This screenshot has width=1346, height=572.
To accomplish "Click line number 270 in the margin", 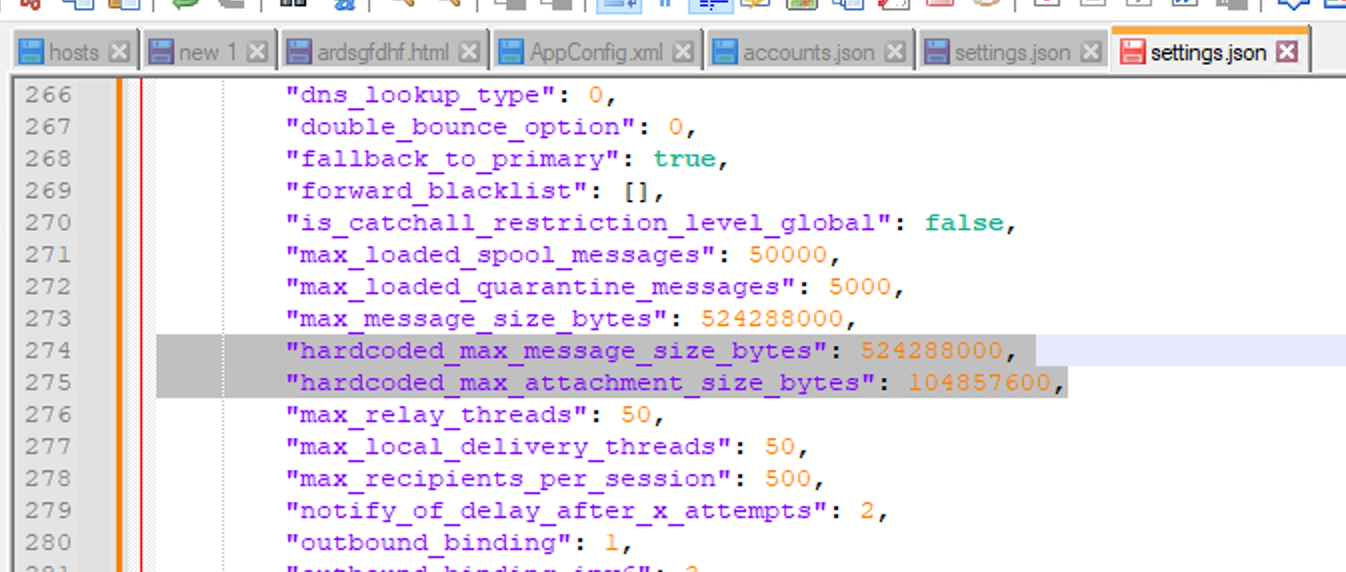I will [x=49, y=222].
